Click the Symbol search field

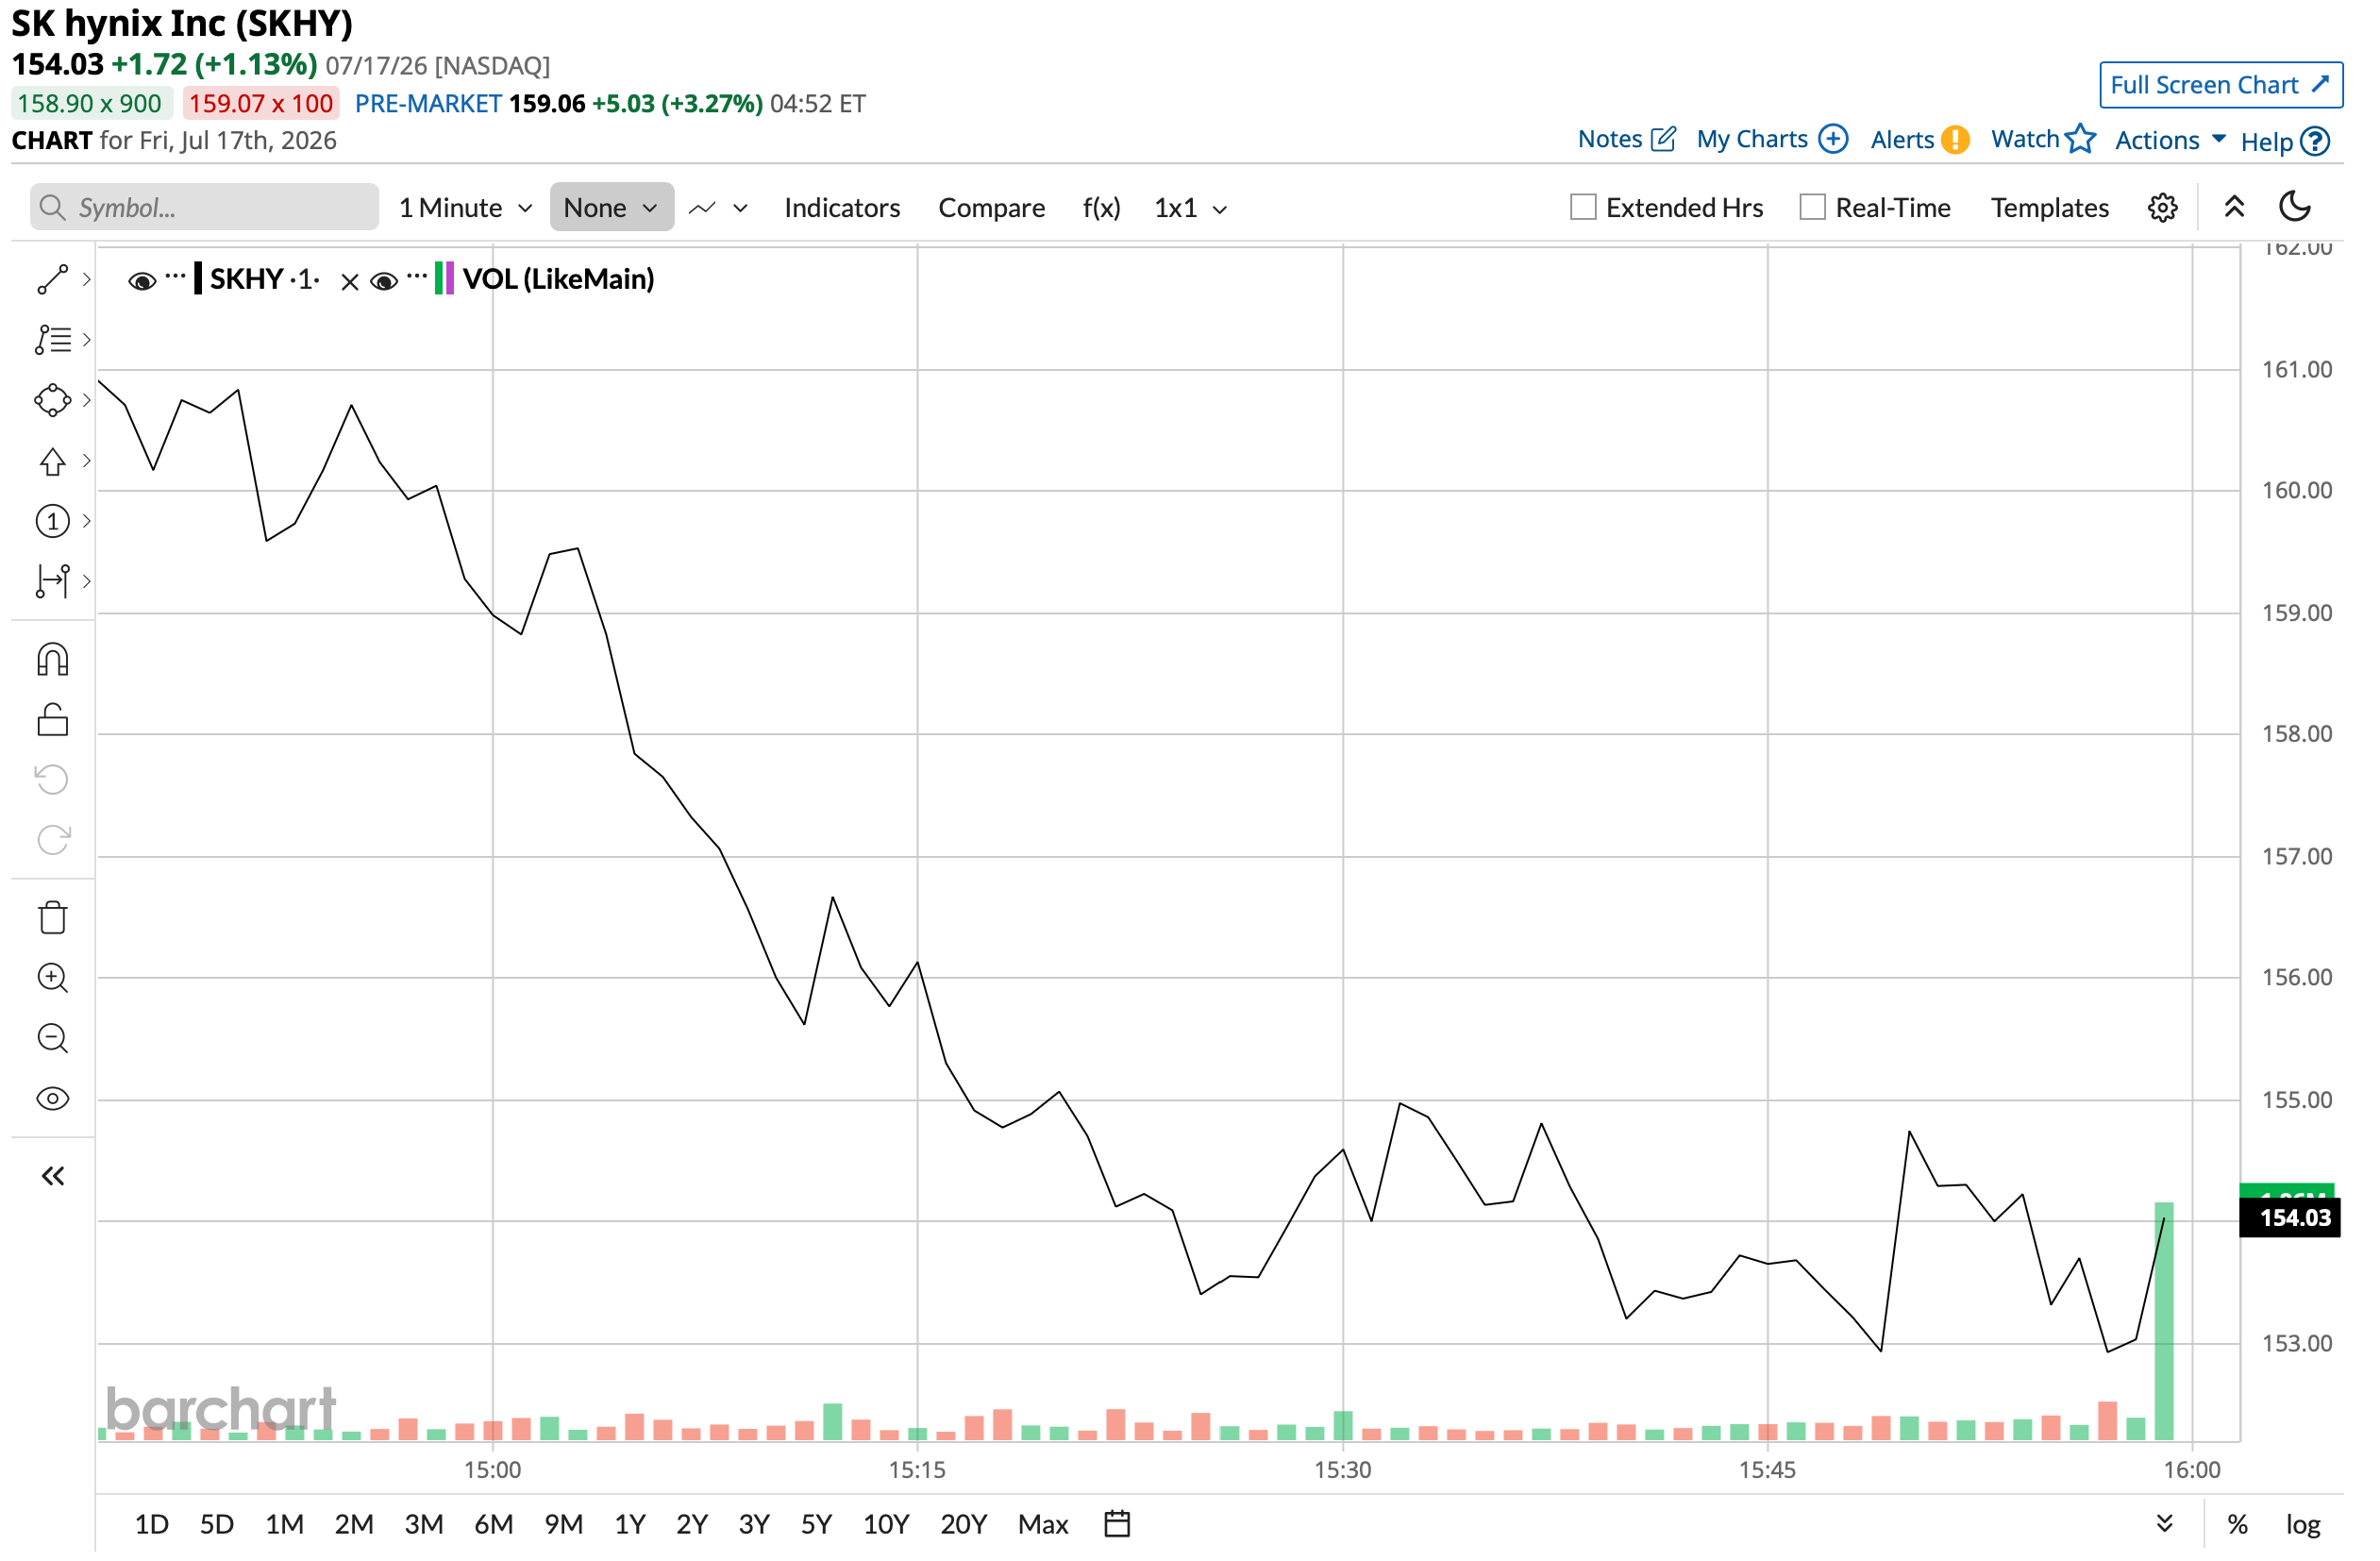click(205, 208)
